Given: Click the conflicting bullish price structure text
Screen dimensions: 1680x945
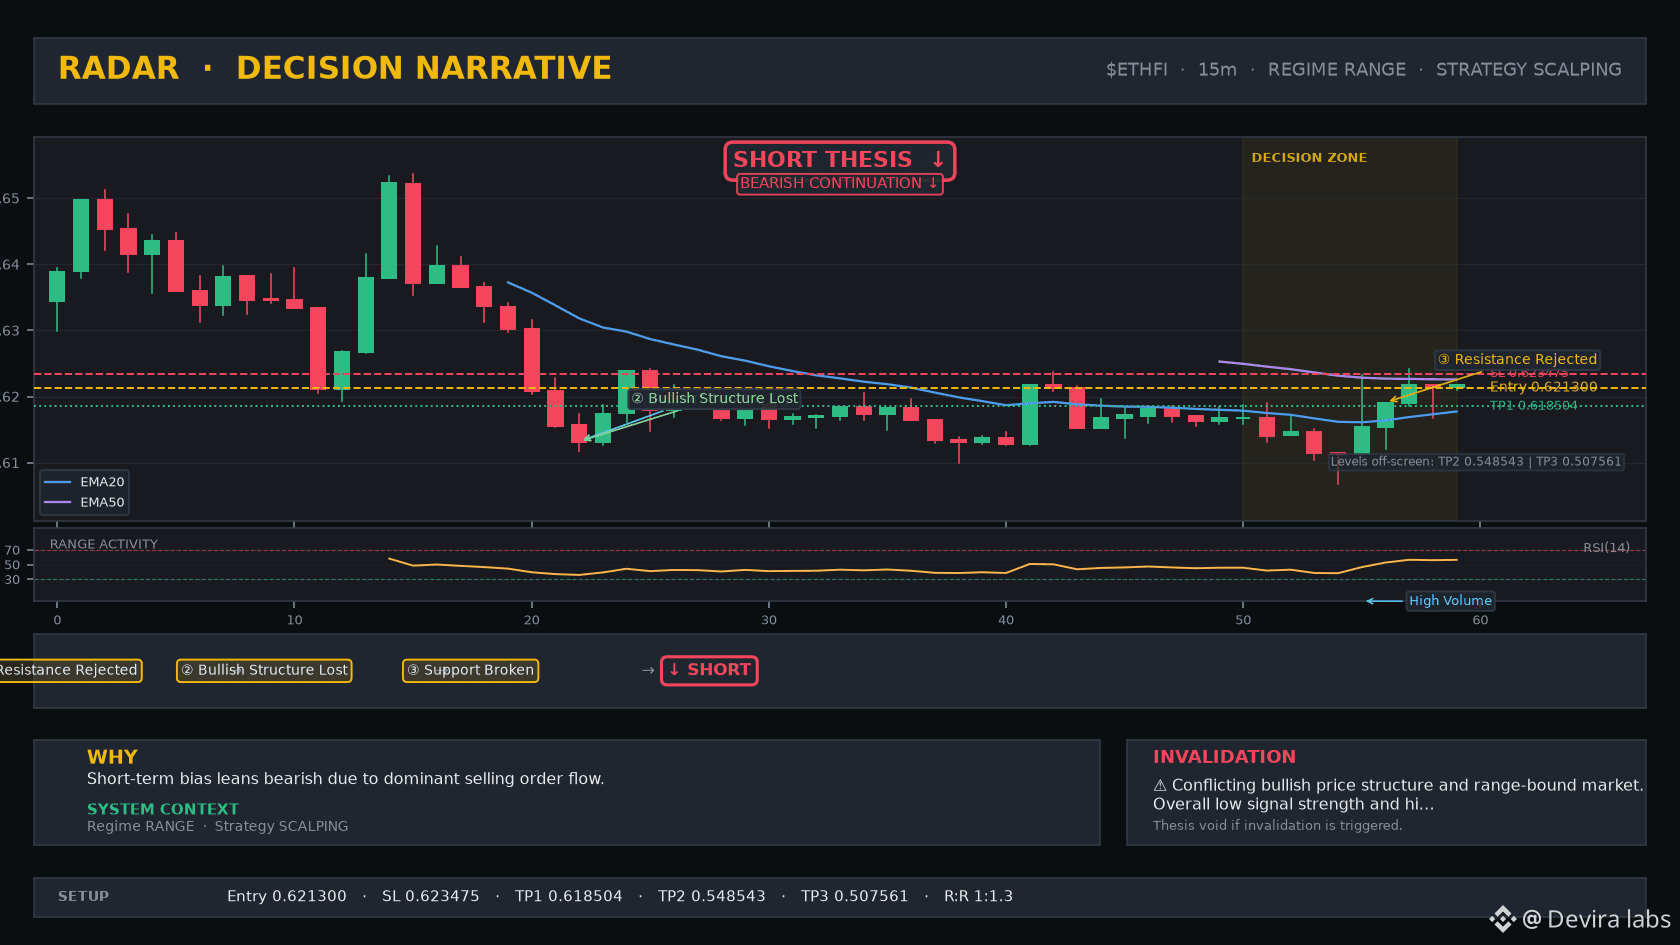Looking at the screenshot, I should pos(1398,795).
